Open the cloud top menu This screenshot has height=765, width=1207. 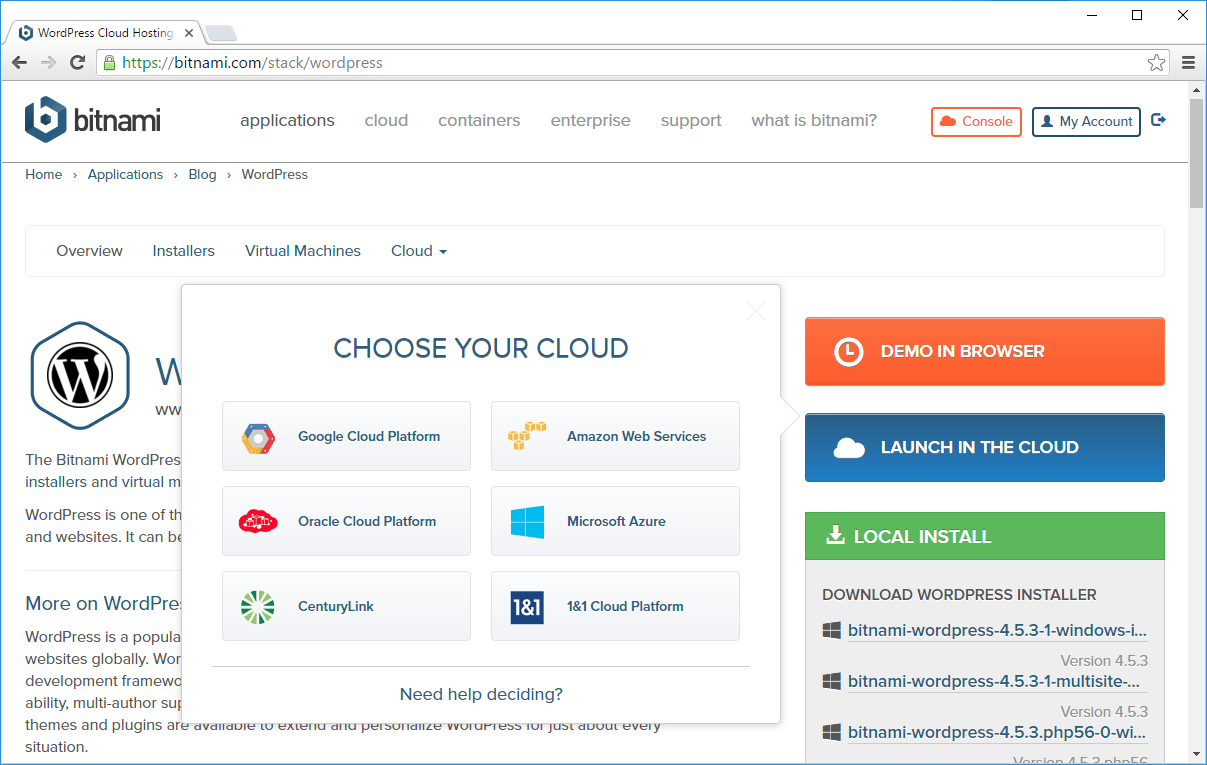386,121
